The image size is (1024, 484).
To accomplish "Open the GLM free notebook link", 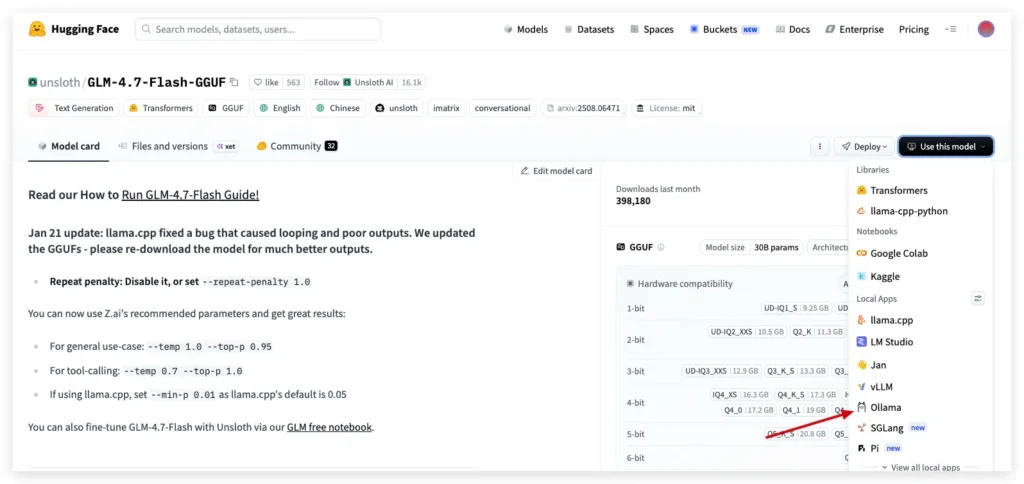I will (x=329, y=427).
